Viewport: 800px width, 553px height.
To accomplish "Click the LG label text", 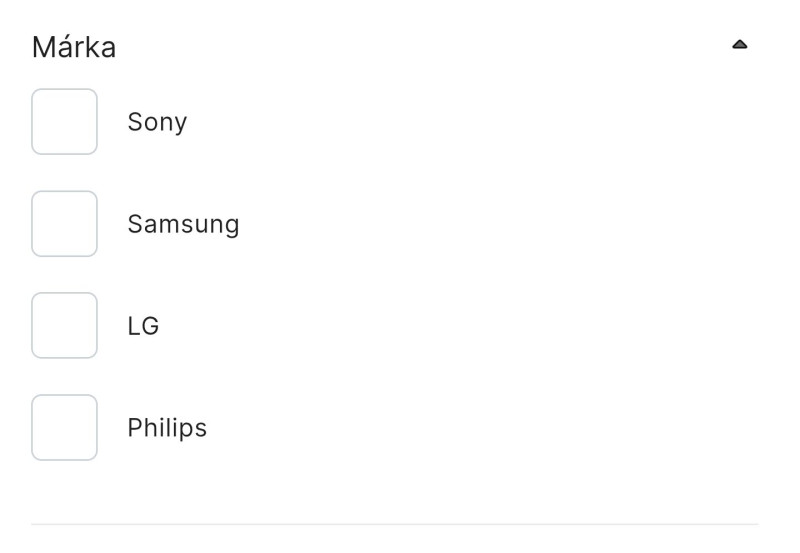I will (x=143, y=326).
